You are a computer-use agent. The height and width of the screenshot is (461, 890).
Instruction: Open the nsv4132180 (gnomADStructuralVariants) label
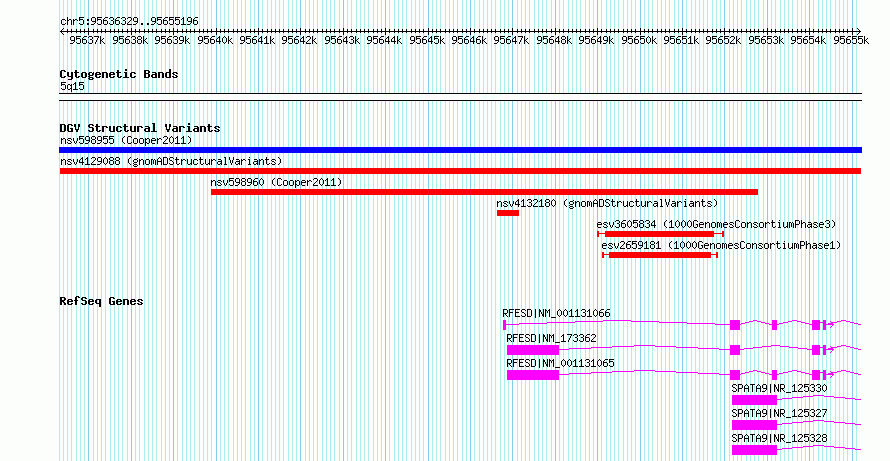(607, 203)
